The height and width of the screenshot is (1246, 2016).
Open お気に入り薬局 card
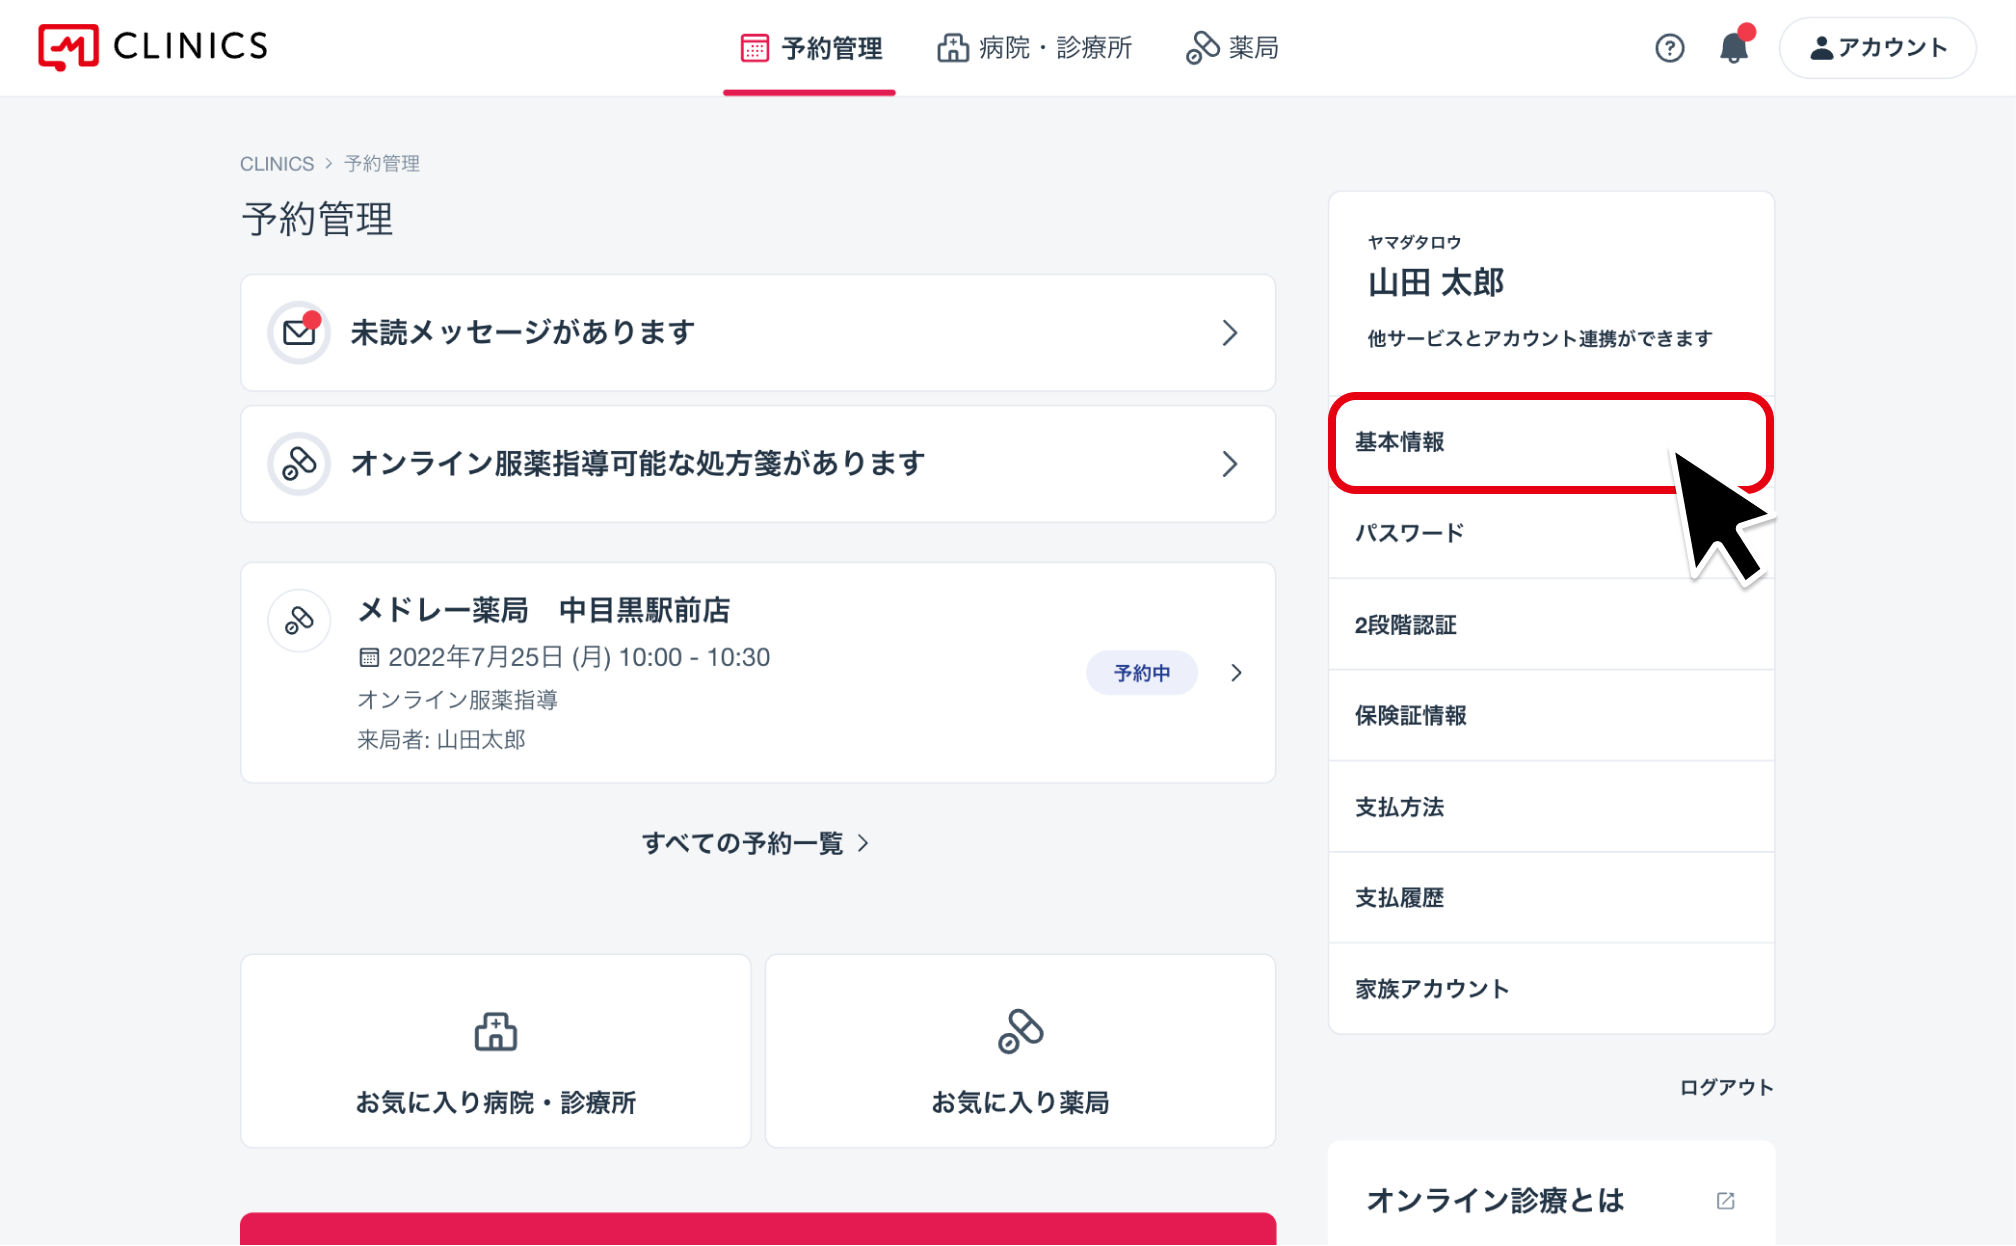[x=1020, y=1051]
